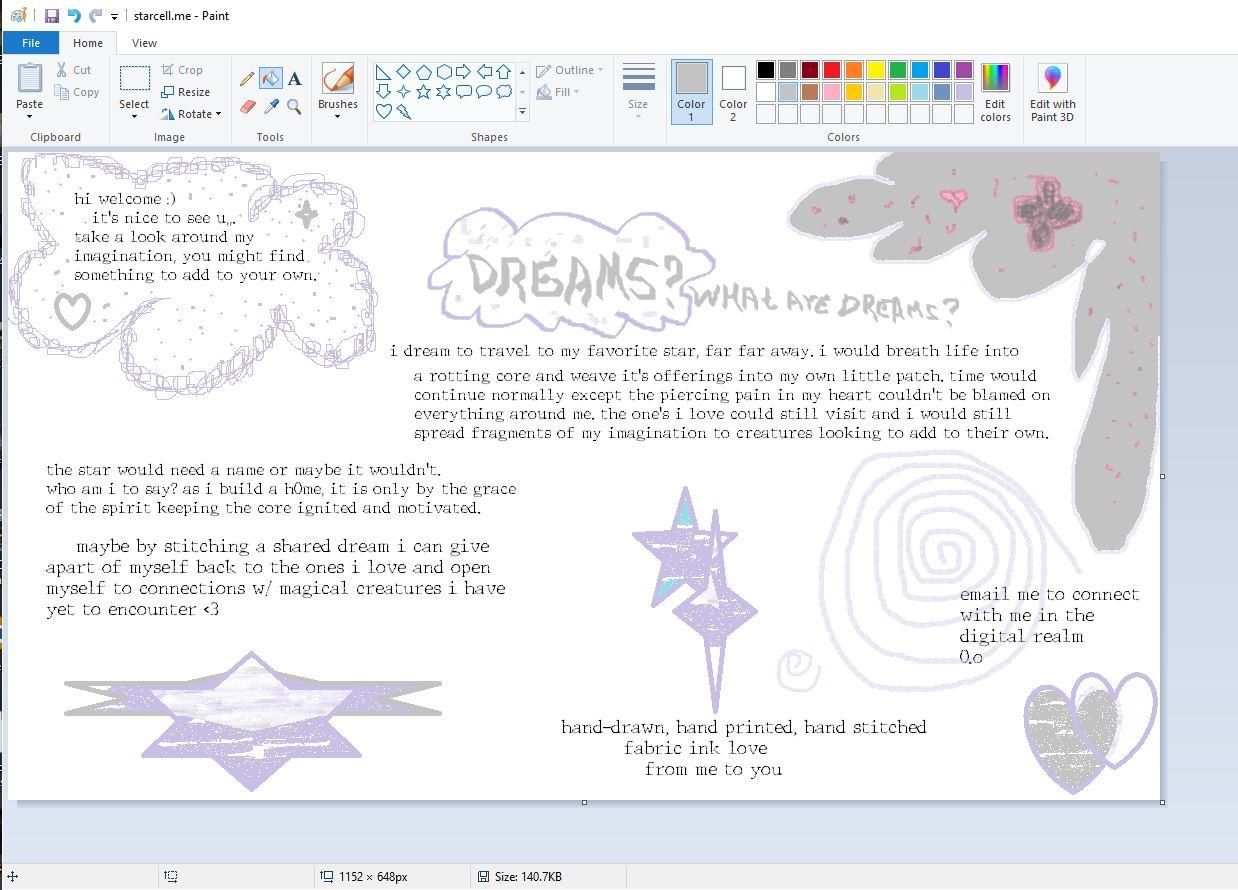Choose the oval callout shape
Image resolution: width=1238 pixels, height=890 pixels.
click(483, 92)
